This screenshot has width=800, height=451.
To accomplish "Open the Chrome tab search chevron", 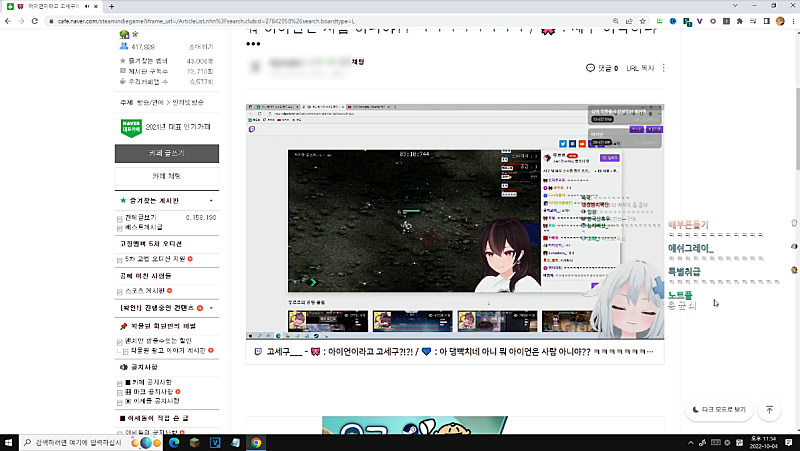I will coord(735,6).
